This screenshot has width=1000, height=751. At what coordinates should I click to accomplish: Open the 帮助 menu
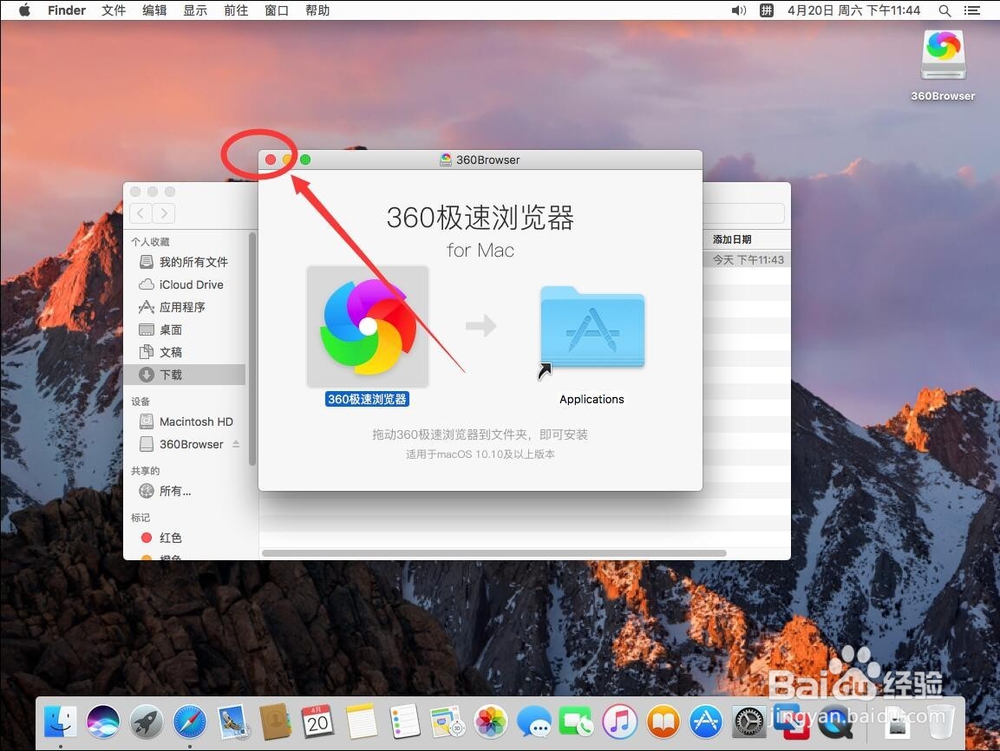pyautogui.click(x=318, y=10)
